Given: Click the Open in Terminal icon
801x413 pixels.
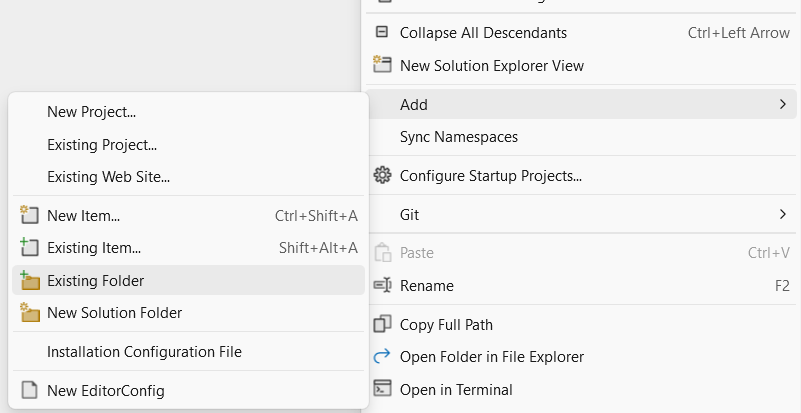Looking at the screenshot, I should pos(381,389).
